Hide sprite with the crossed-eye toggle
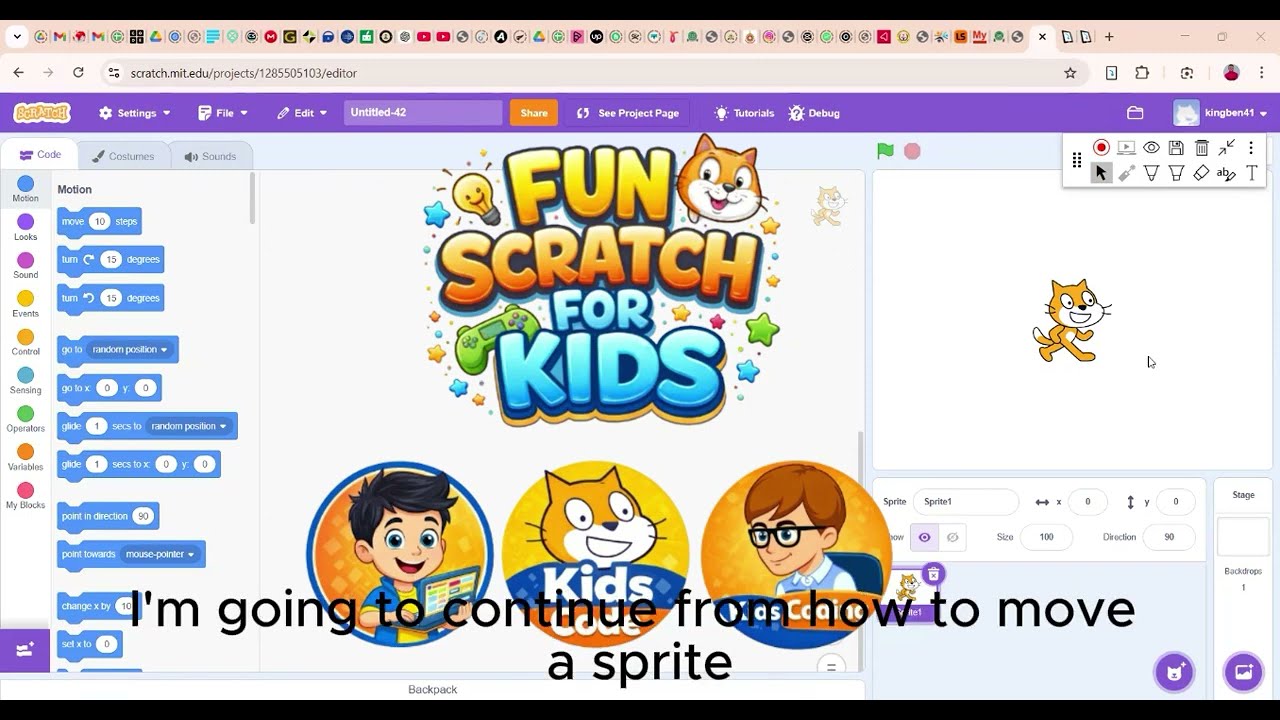 point(952,537)
